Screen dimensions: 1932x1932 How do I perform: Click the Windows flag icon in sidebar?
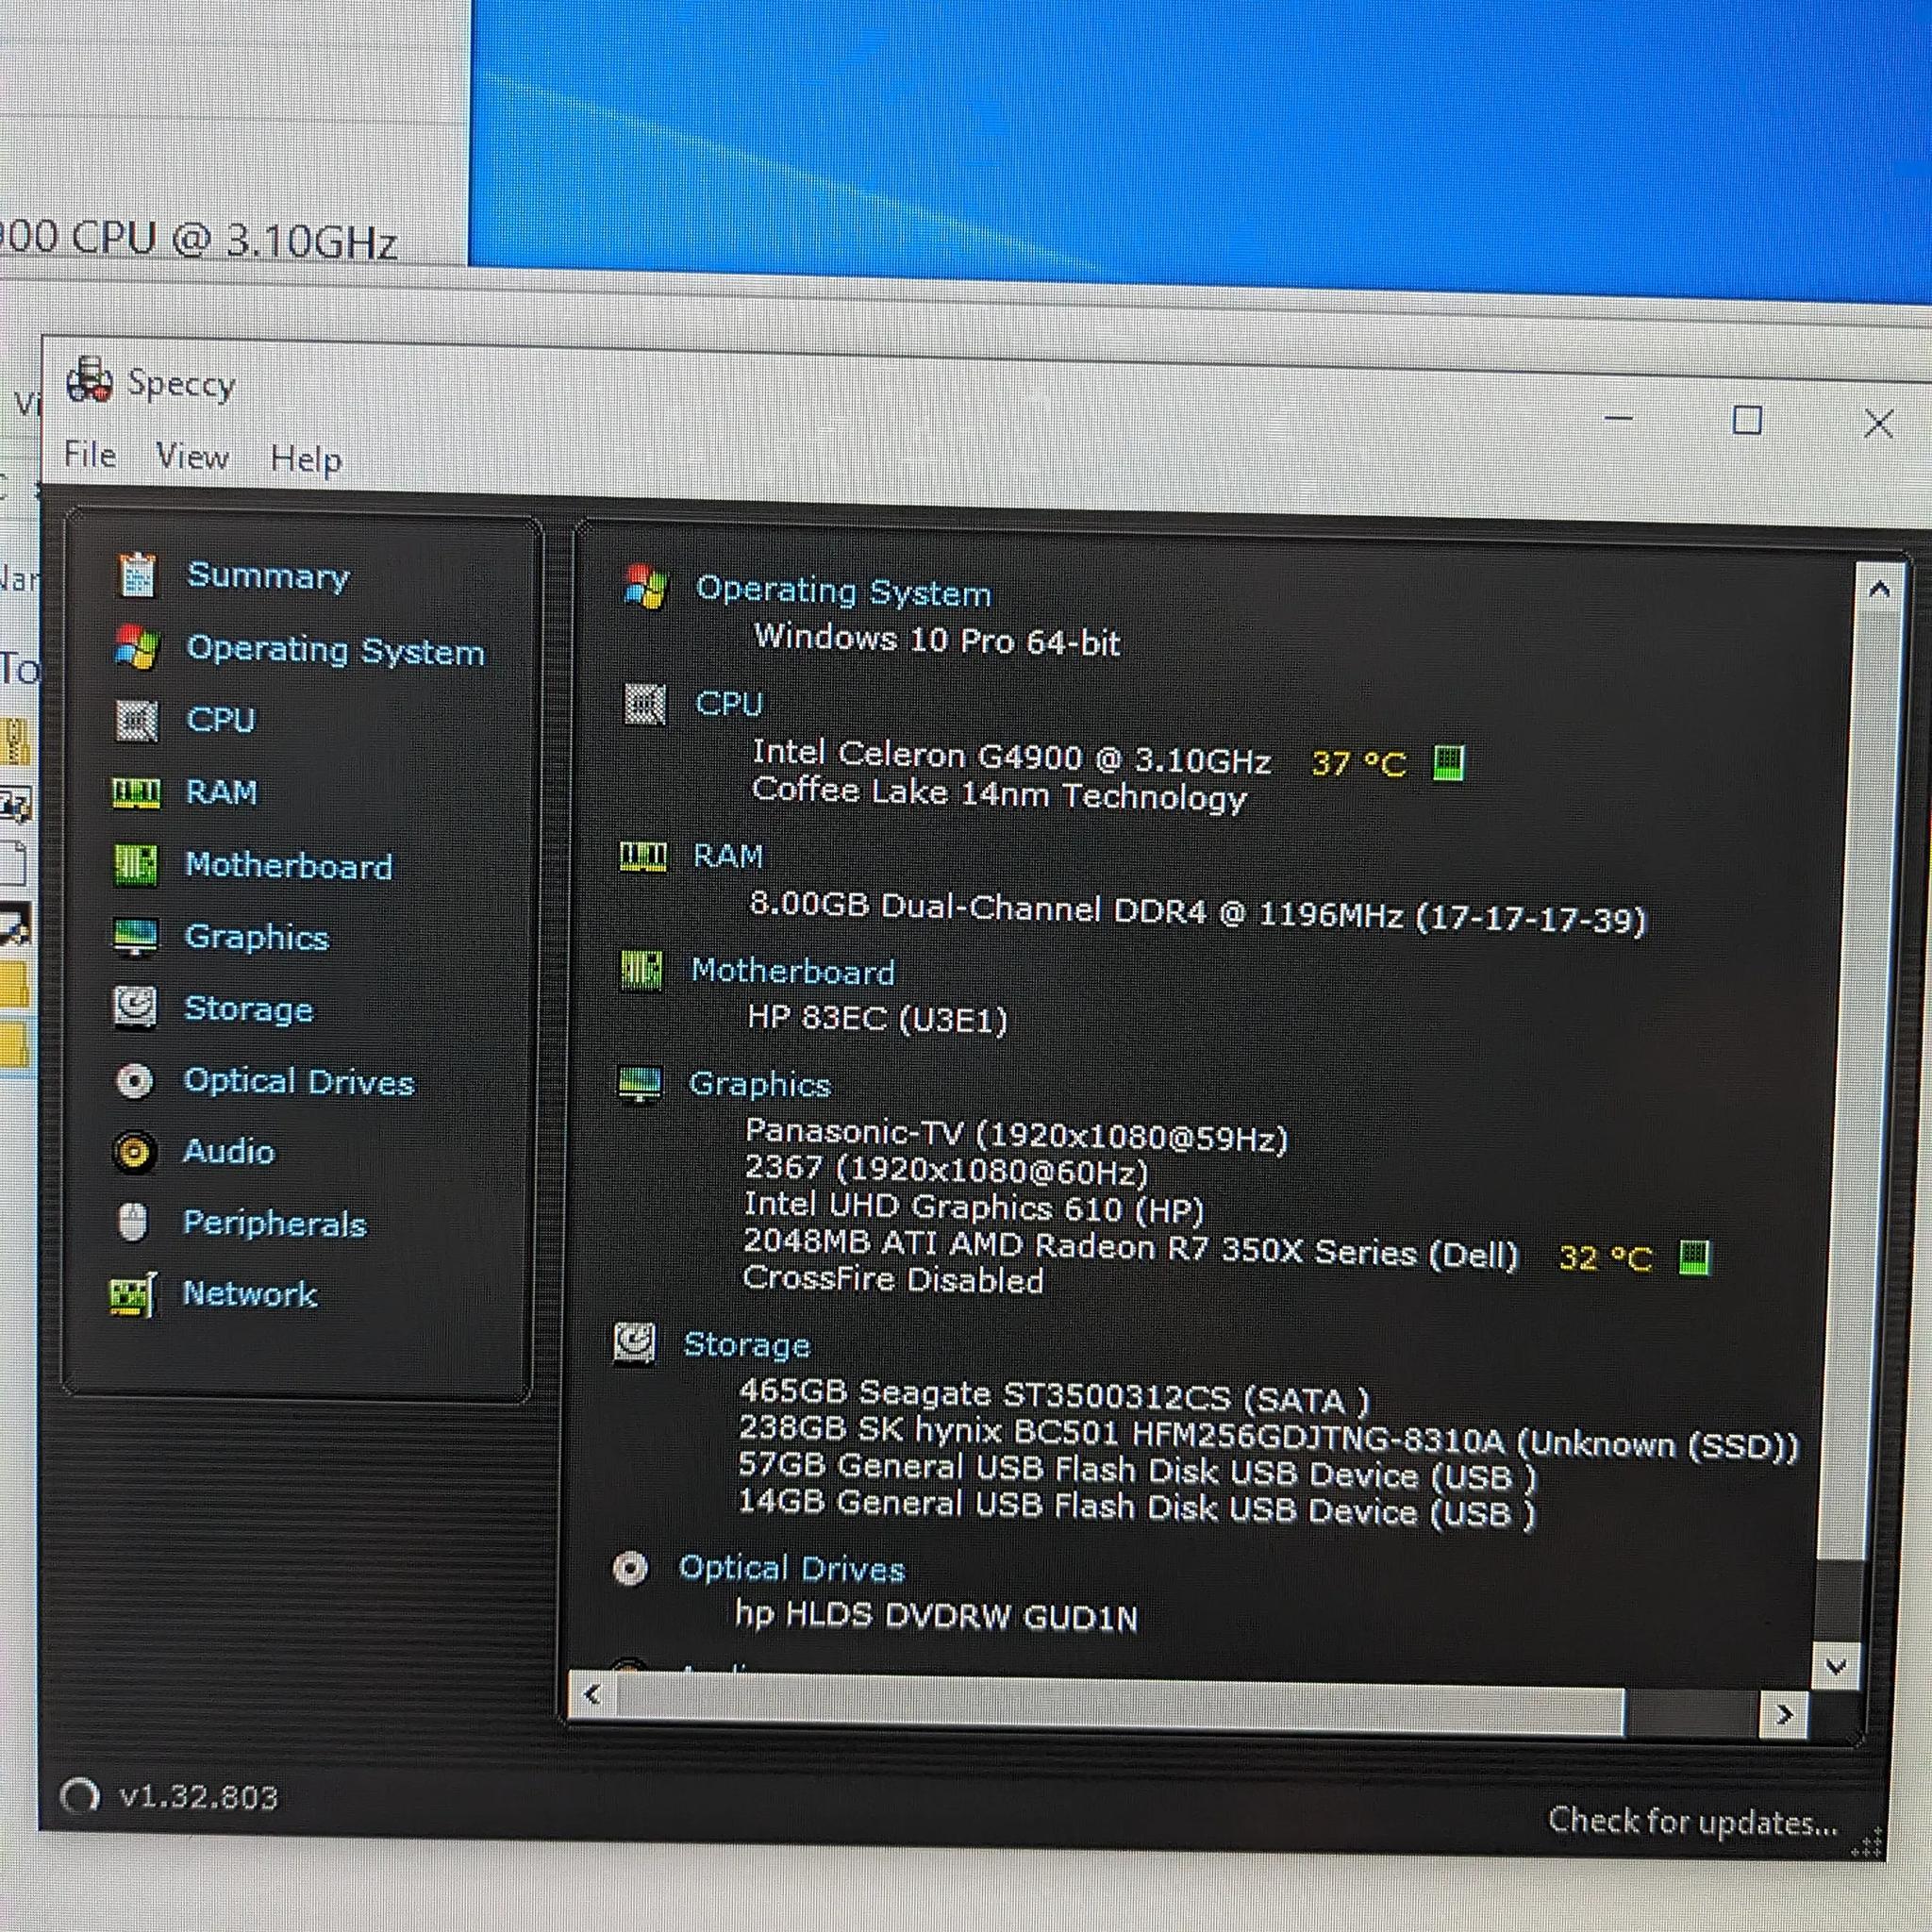pos(136,648)
